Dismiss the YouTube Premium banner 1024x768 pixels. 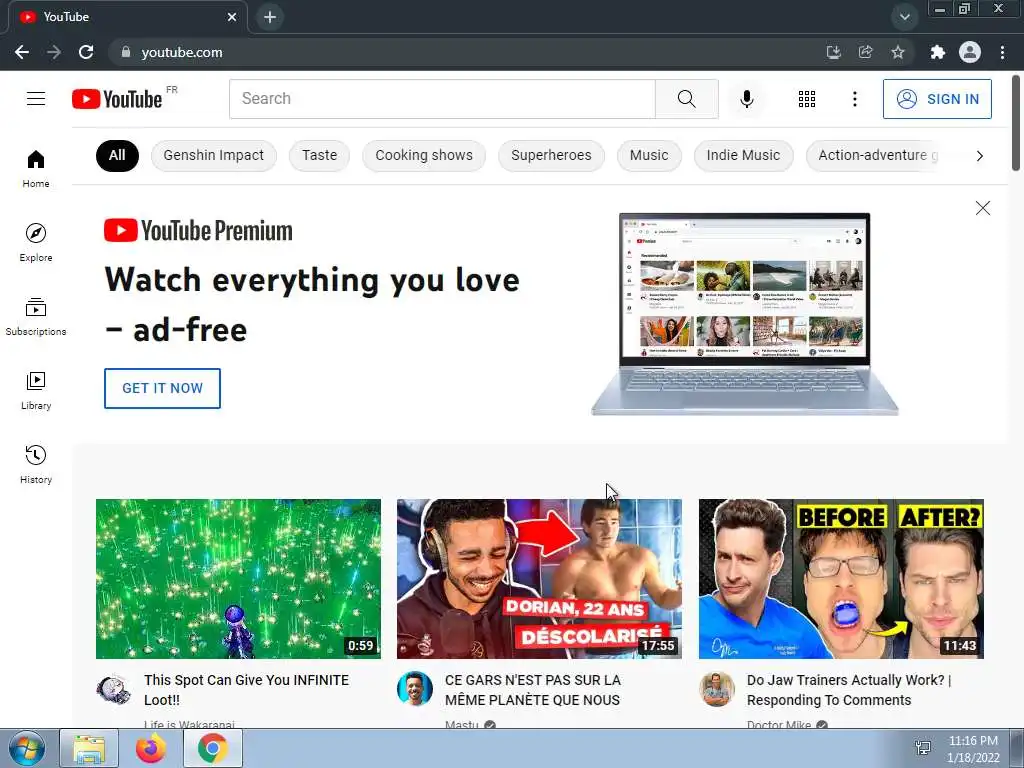coord(982,208)
